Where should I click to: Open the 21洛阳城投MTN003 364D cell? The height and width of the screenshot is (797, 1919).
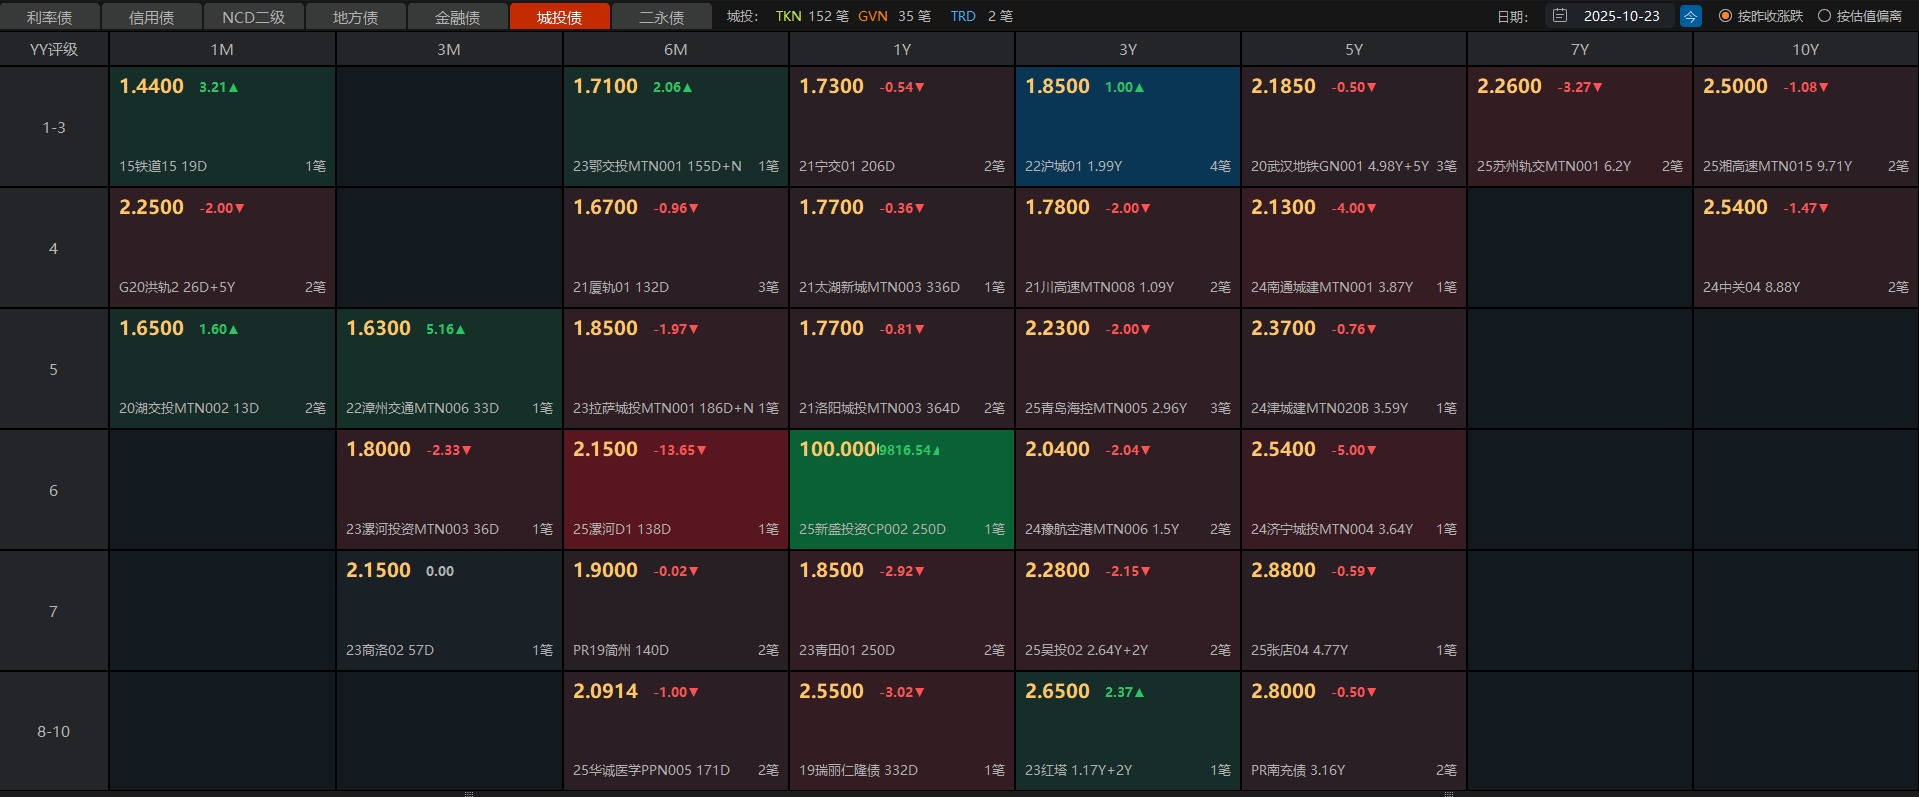(902, 369)
